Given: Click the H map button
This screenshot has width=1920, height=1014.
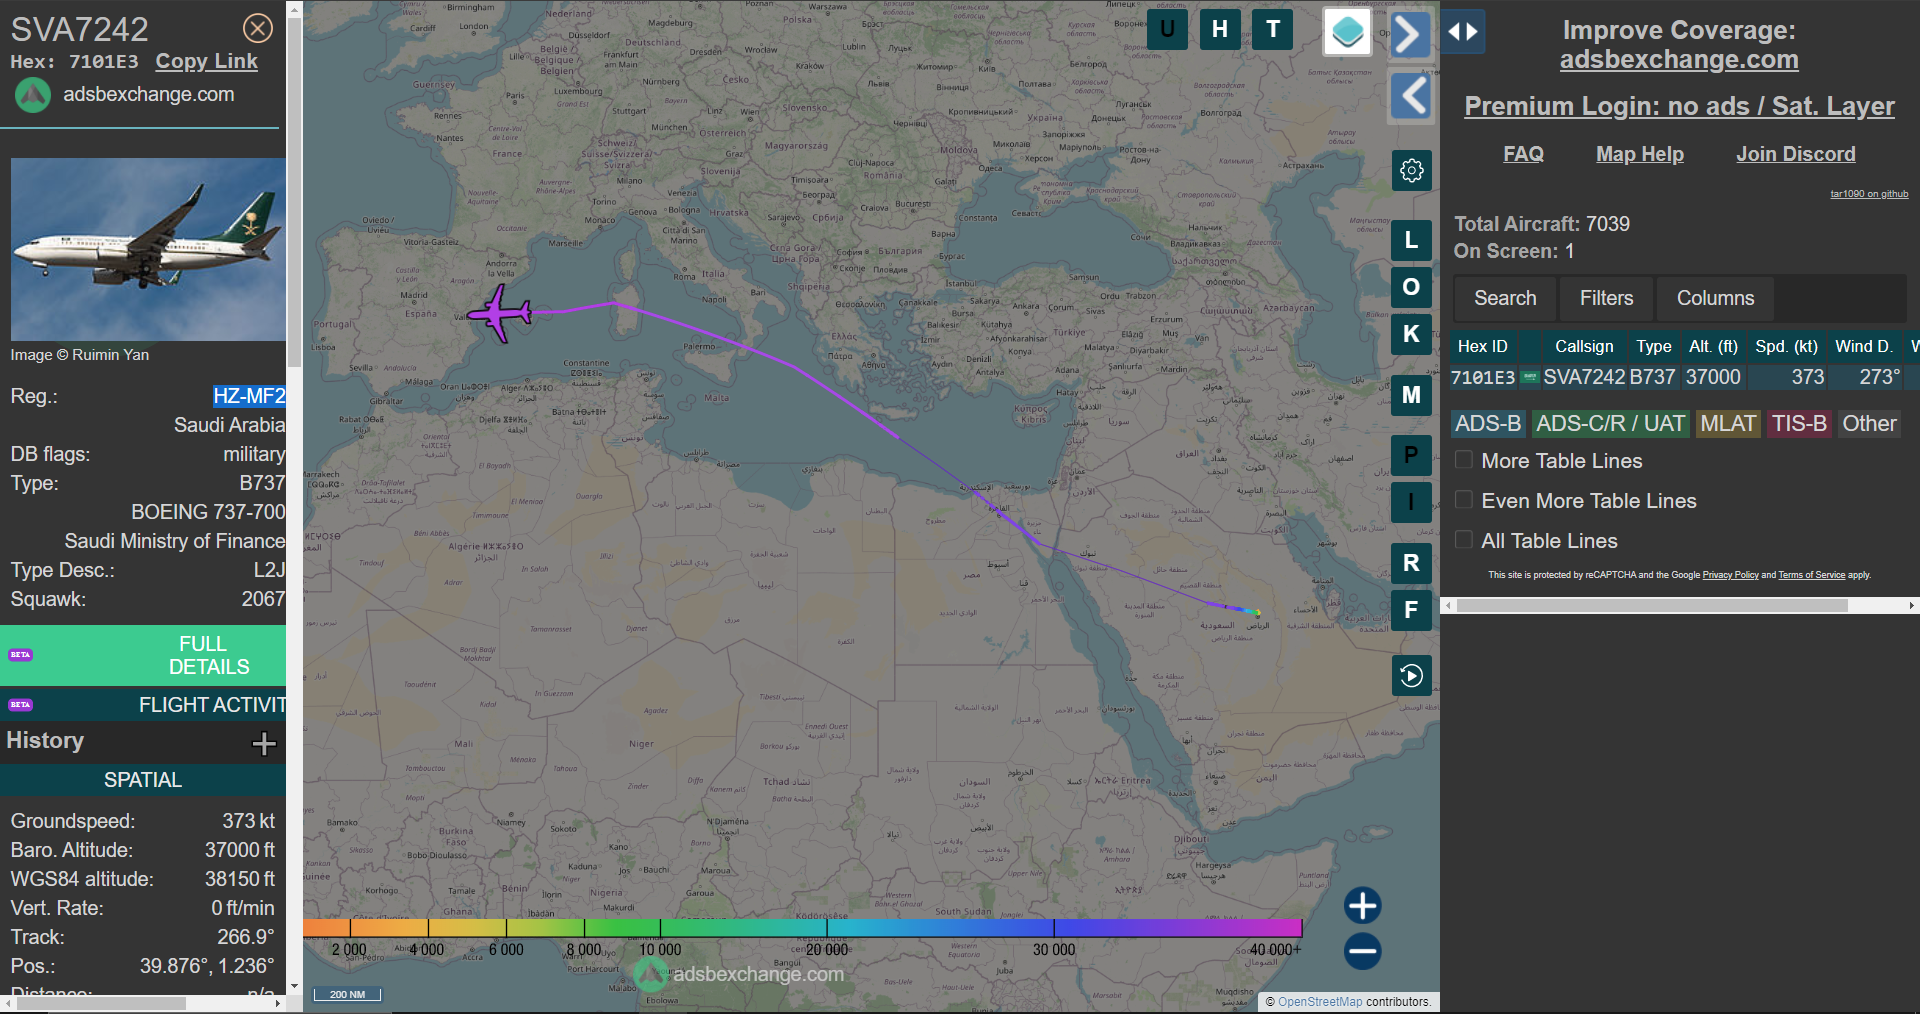Looking at the screenshot, I should pyautogui.click(x=1220, y=30).
